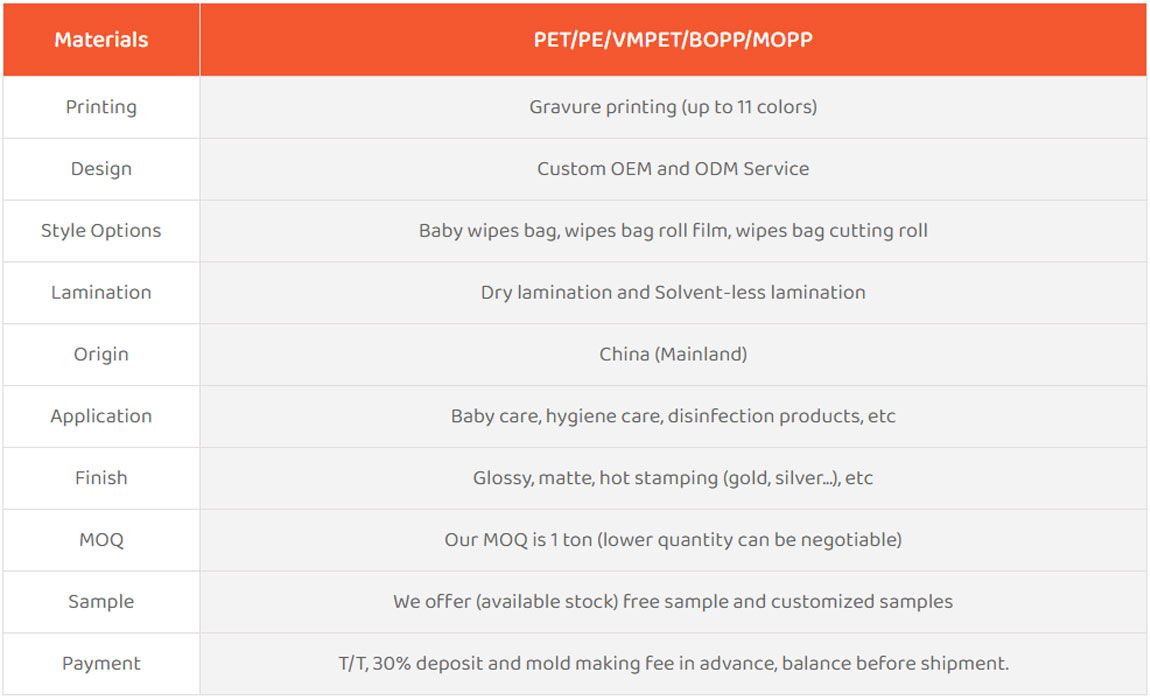Select the Application row label
The image size is (1150, 700).
coord(101,417)
